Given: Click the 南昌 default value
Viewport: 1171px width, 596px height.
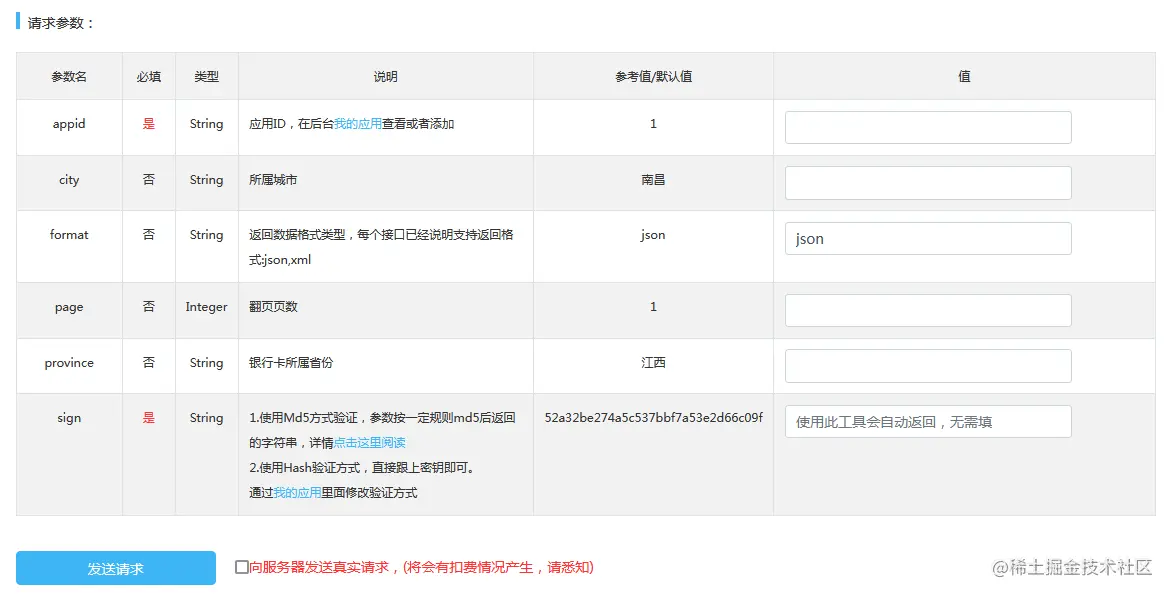Looking at the screenshot, I should (653, 180).
